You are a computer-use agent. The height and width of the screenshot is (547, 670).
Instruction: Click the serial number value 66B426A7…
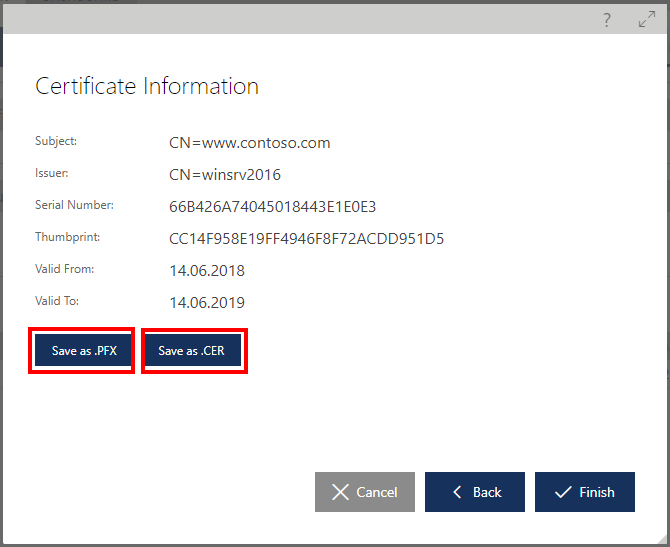pos(272,207)
